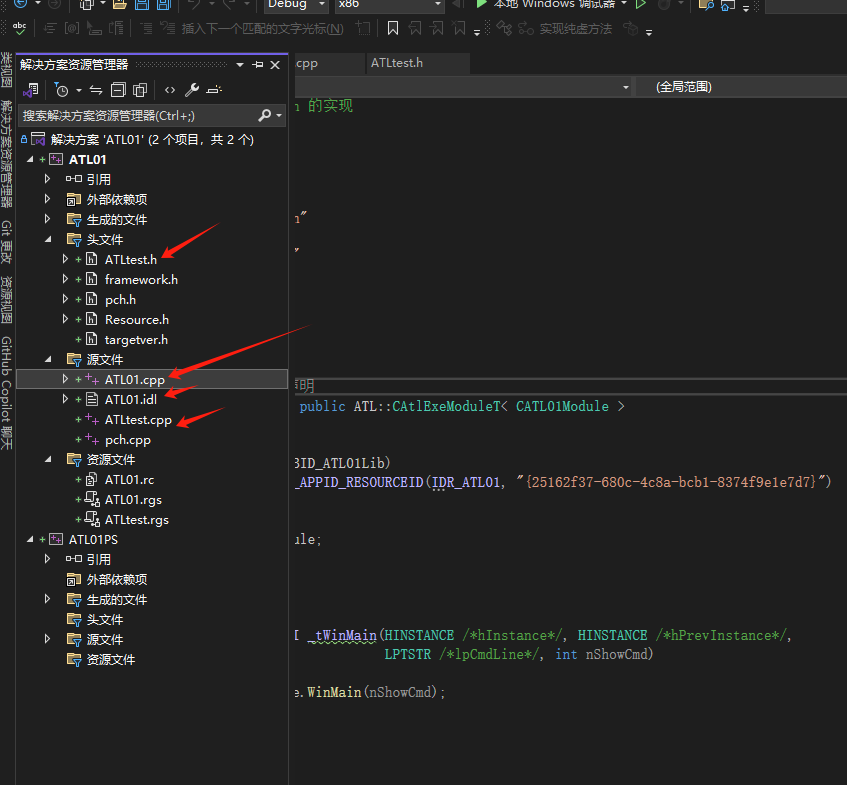
Task: Click Start Without Debugging outline play icon
Action: [x=641, y=5]
